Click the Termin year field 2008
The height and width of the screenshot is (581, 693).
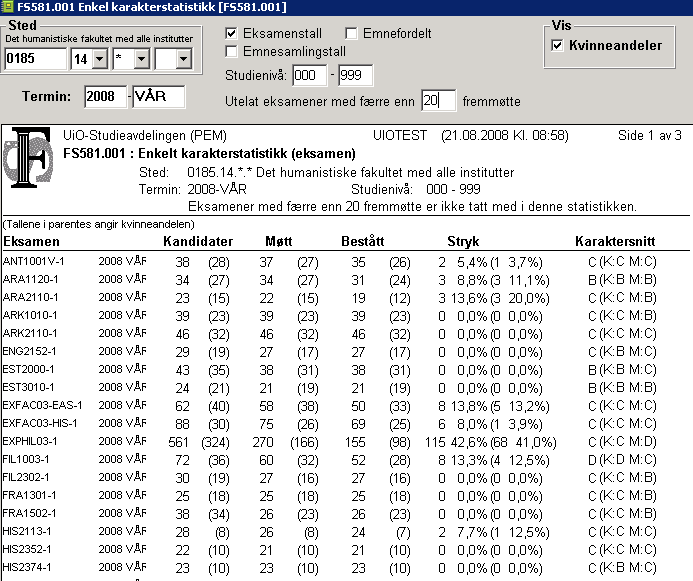point(105,96)
